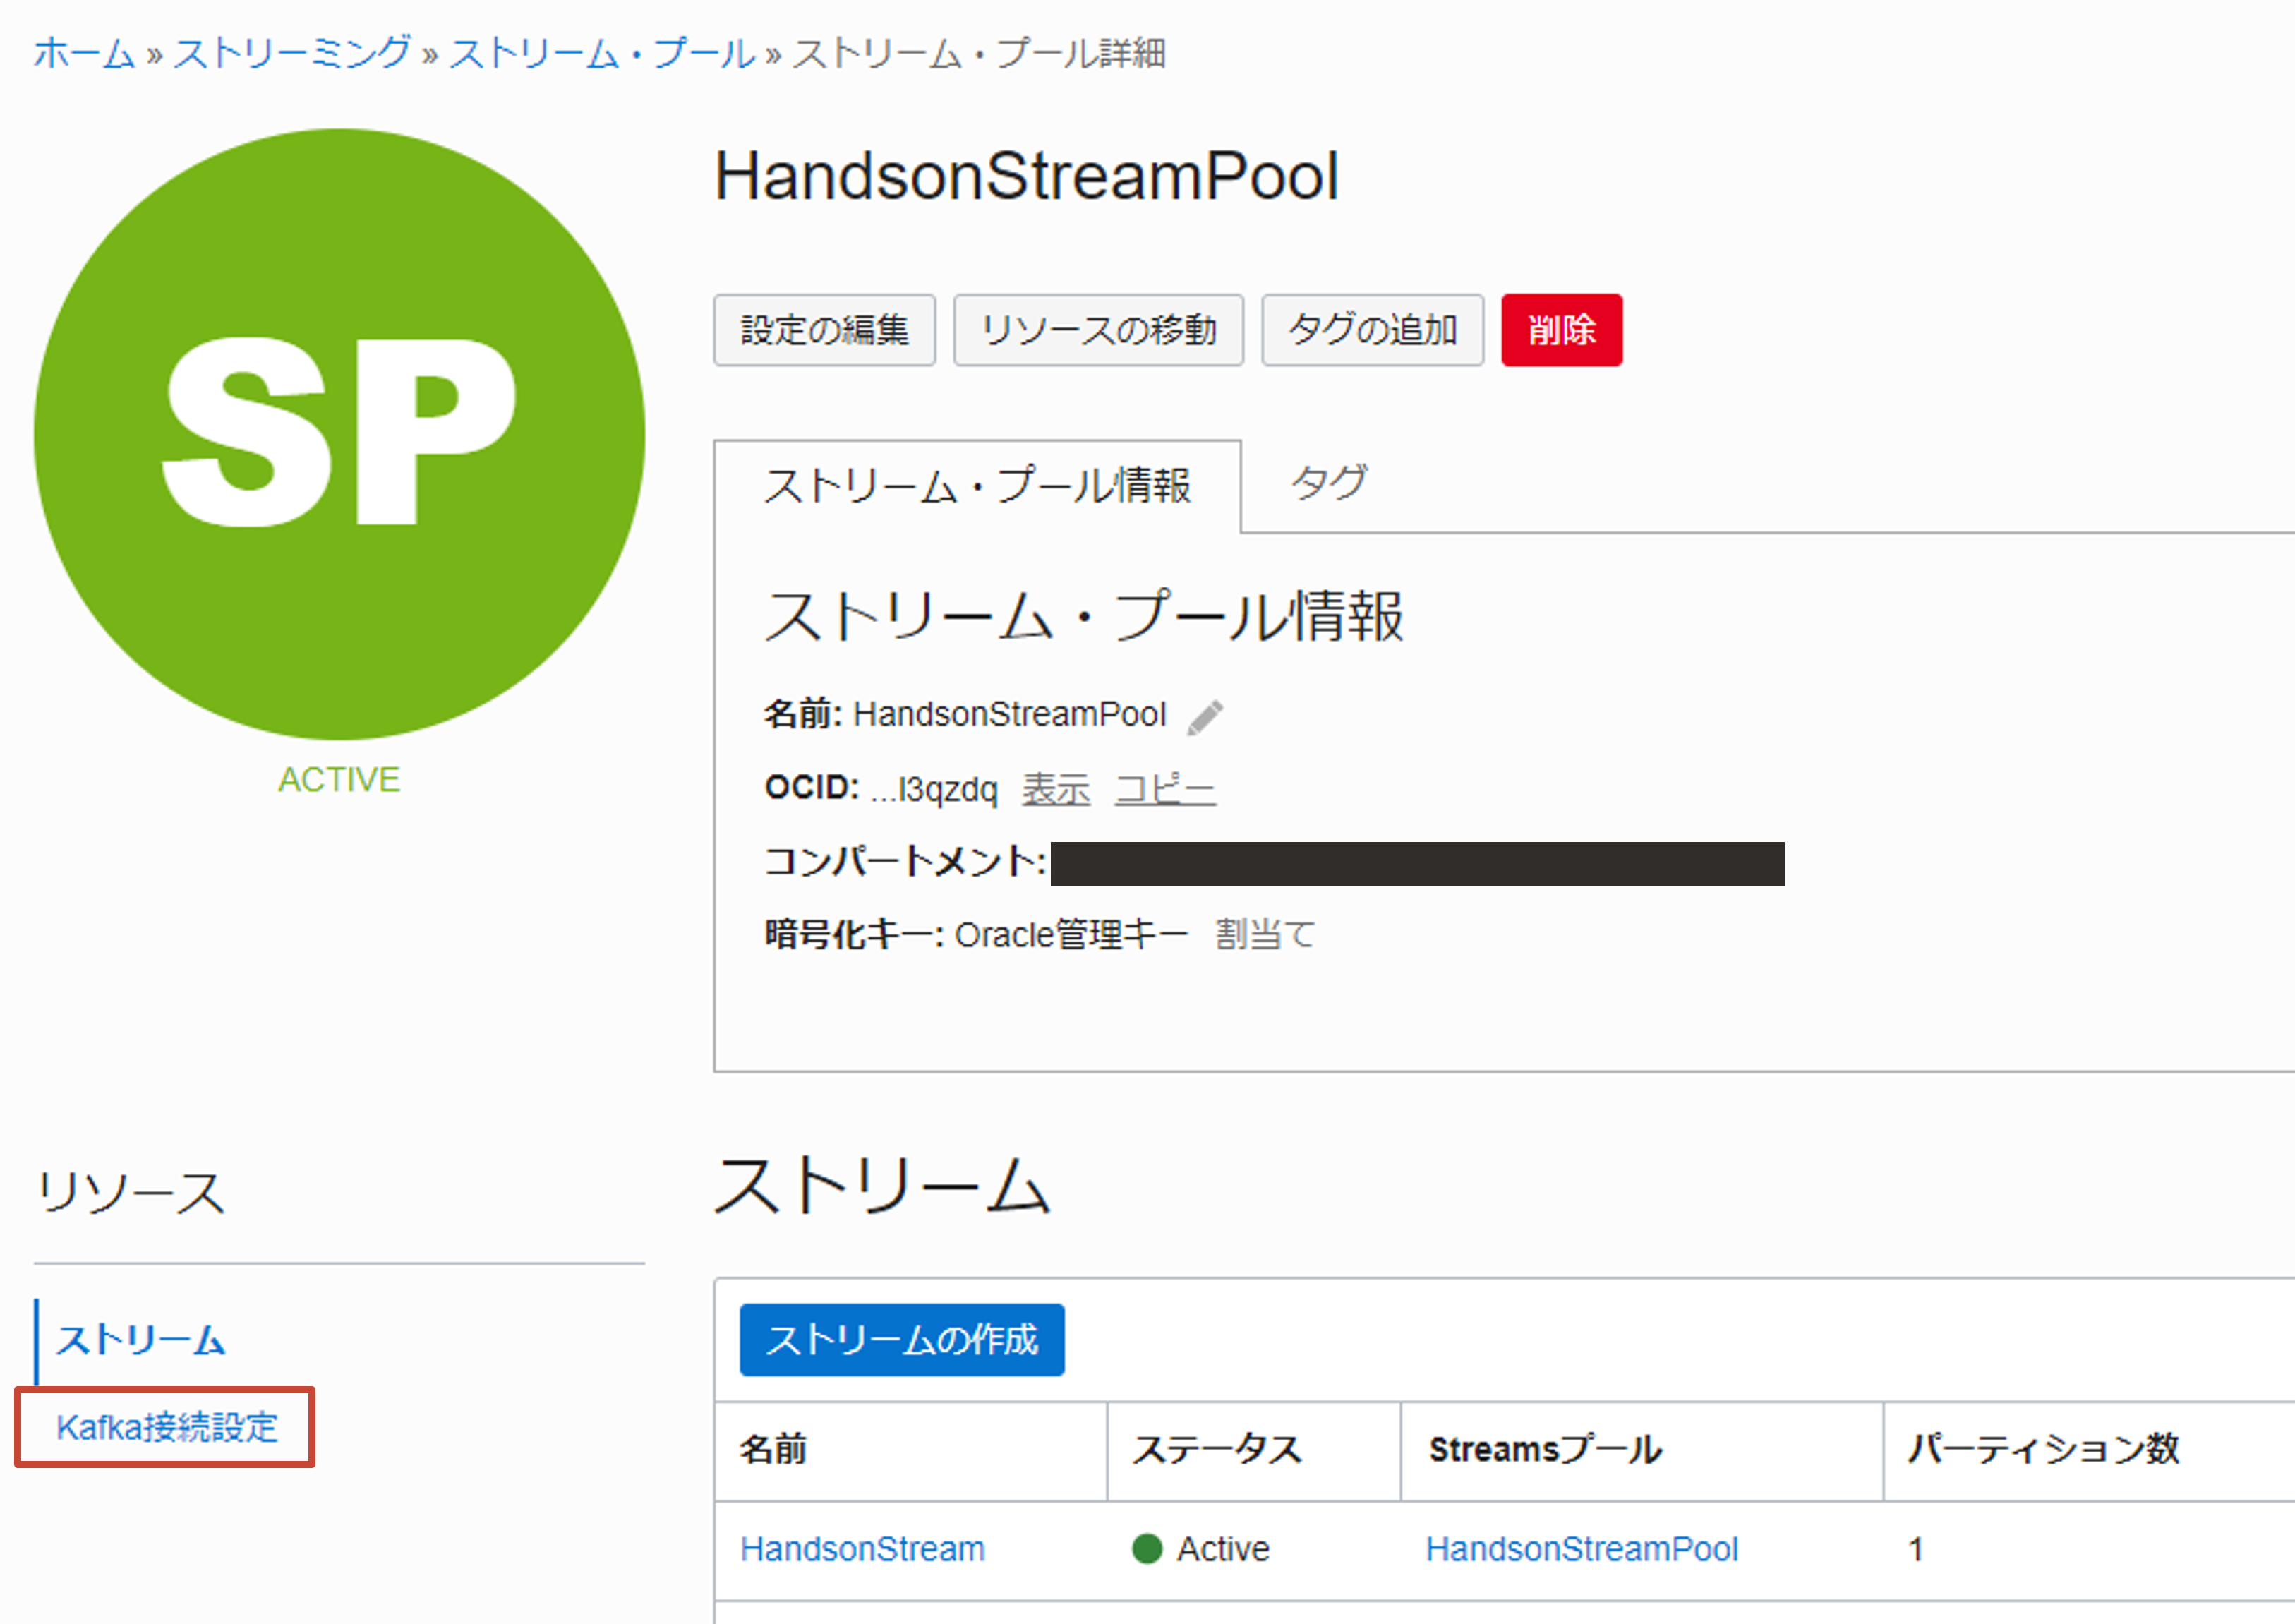Image resolution: width=2295 pixels, height=1624 pixels.
Task: Switch to the タグ tab
Action: pyautogui.click(x=1328, y=485)
